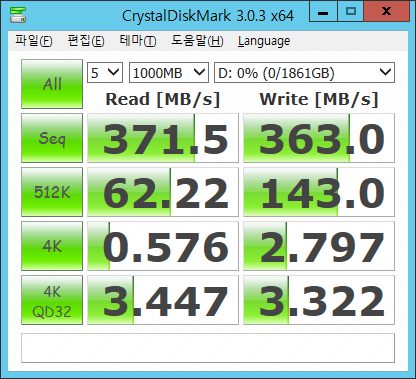Viewport: 416px width, 379px height.
Task: Open the 테마(T) theme menu
Action: coord(138,41)
